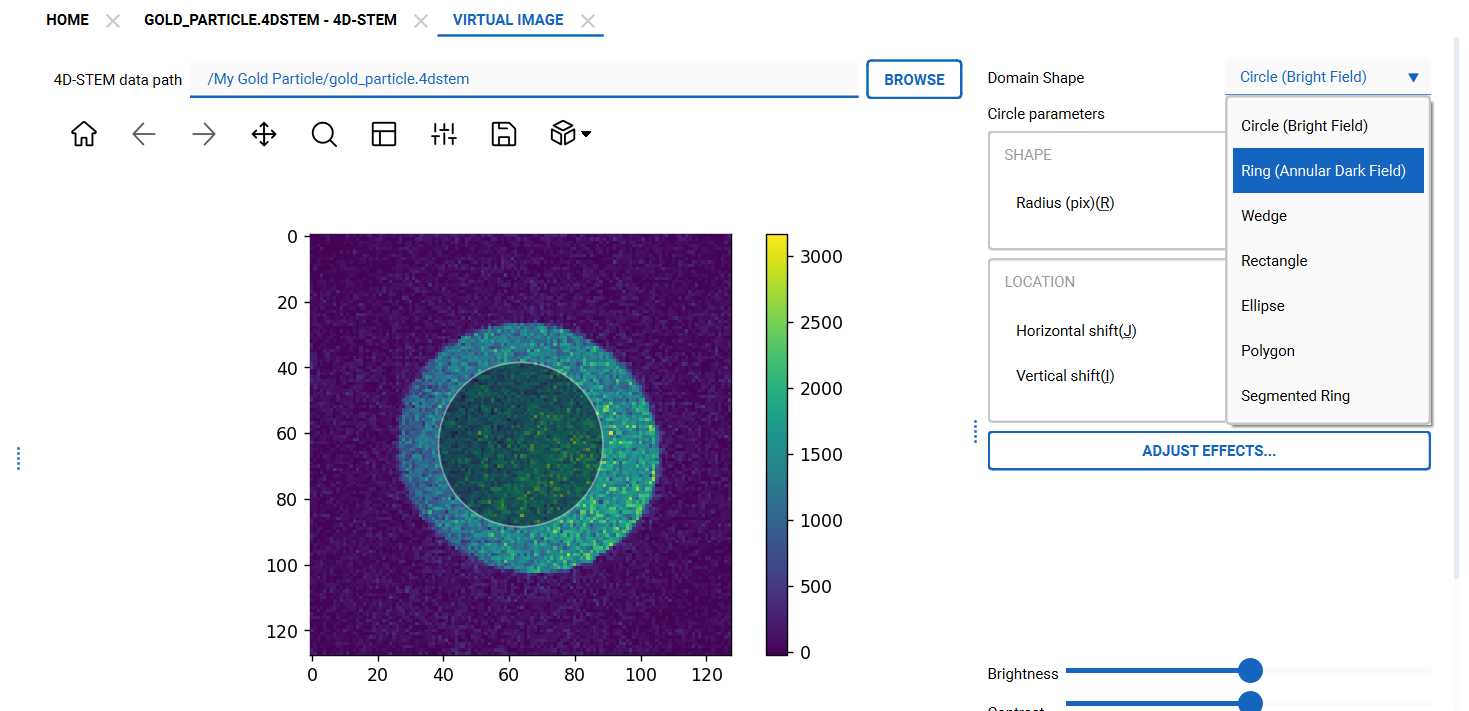The width and height of the screenshot is (1469, 711).
Task: Click the Radius (pix)(R) label
Action: tap(1065, 203)
